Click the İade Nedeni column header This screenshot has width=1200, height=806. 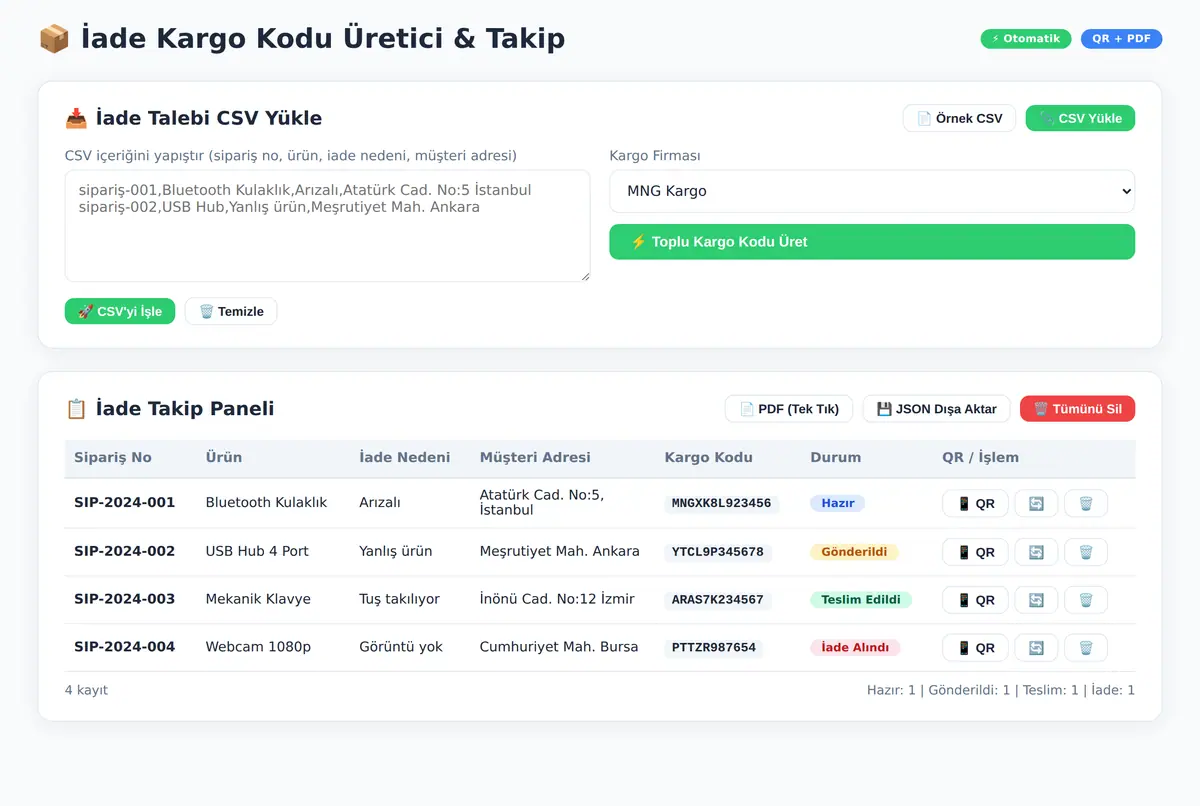point(405,458)
